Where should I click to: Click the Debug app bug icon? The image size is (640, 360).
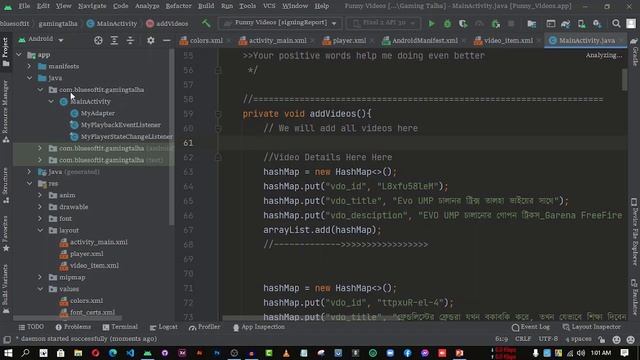click(x=447, y=24)
